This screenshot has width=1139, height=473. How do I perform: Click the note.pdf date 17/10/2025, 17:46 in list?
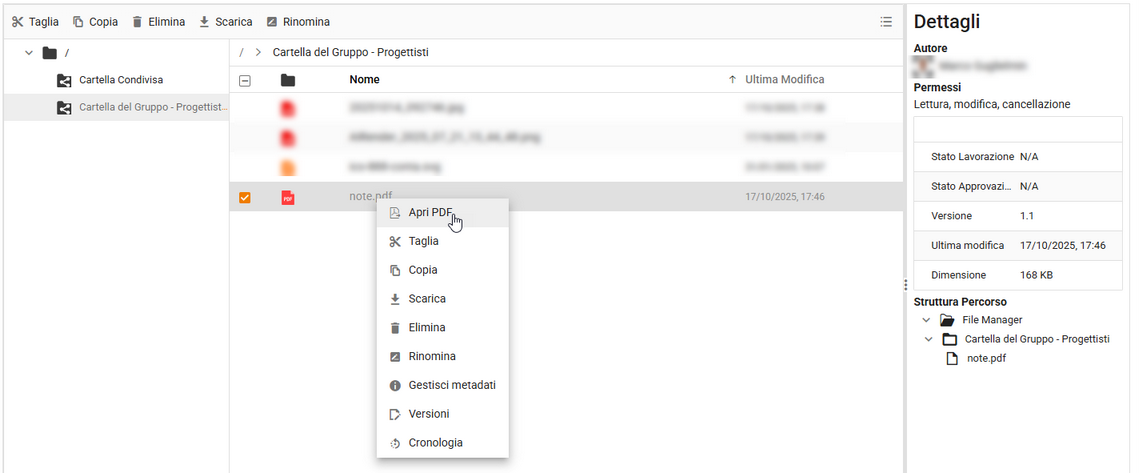[x=785, y=197]
